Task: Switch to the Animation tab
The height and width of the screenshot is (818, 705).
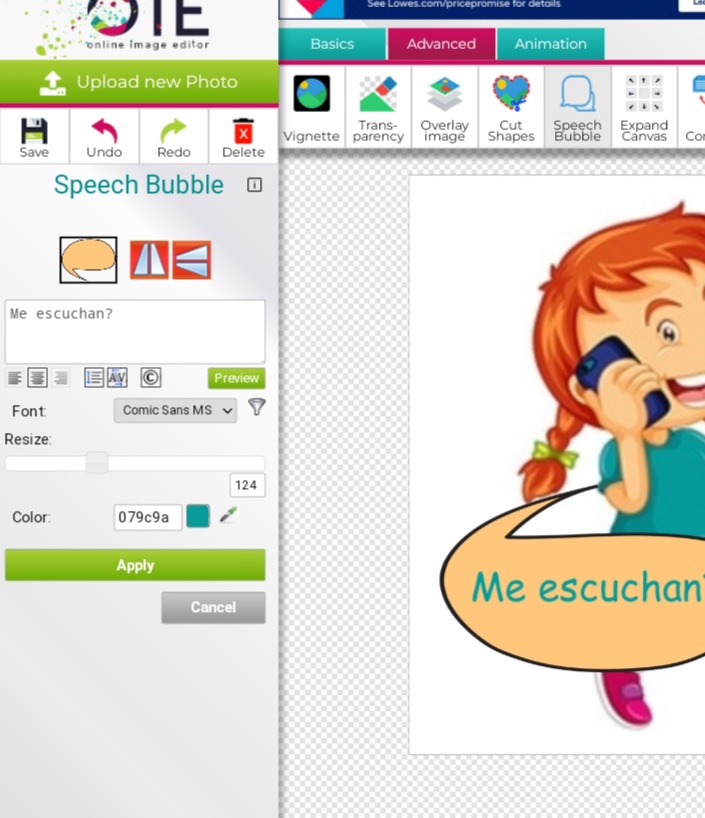Action: point(550,44)
